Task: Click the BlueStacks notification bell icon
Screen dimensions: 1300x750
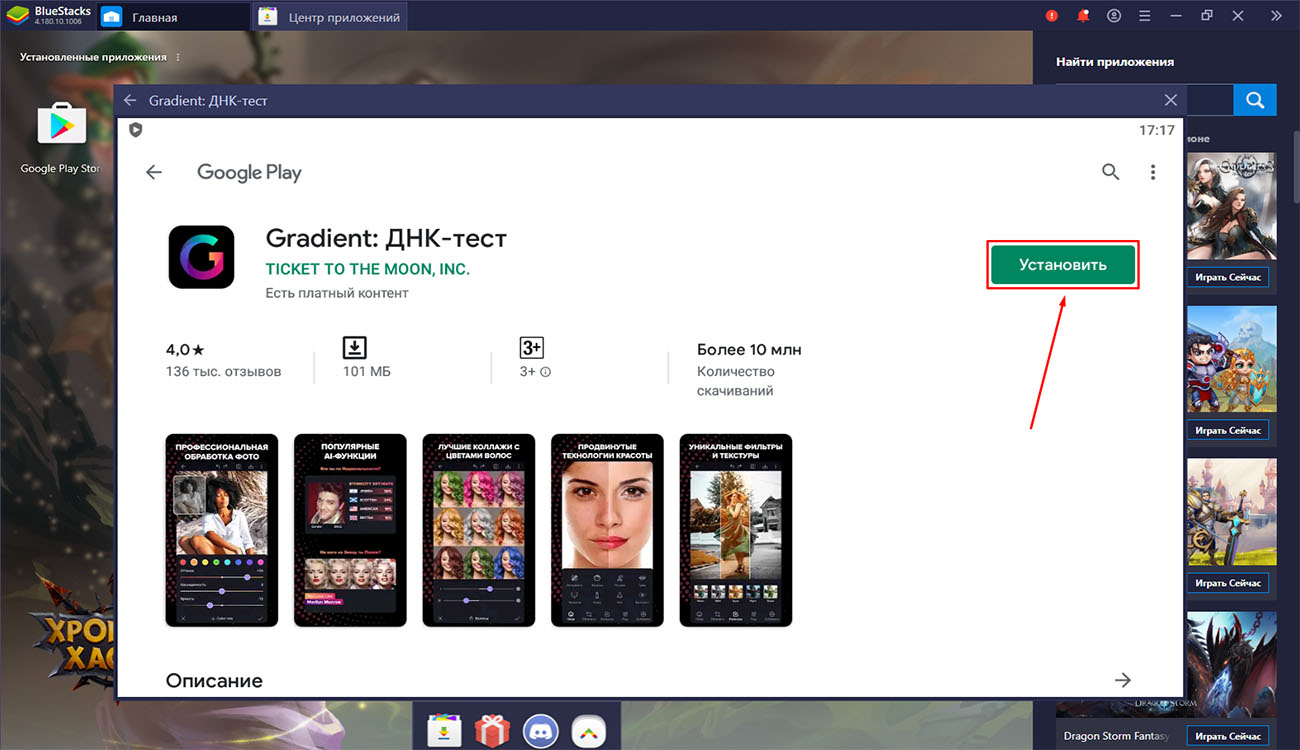Action: [x=1082, y=16]
